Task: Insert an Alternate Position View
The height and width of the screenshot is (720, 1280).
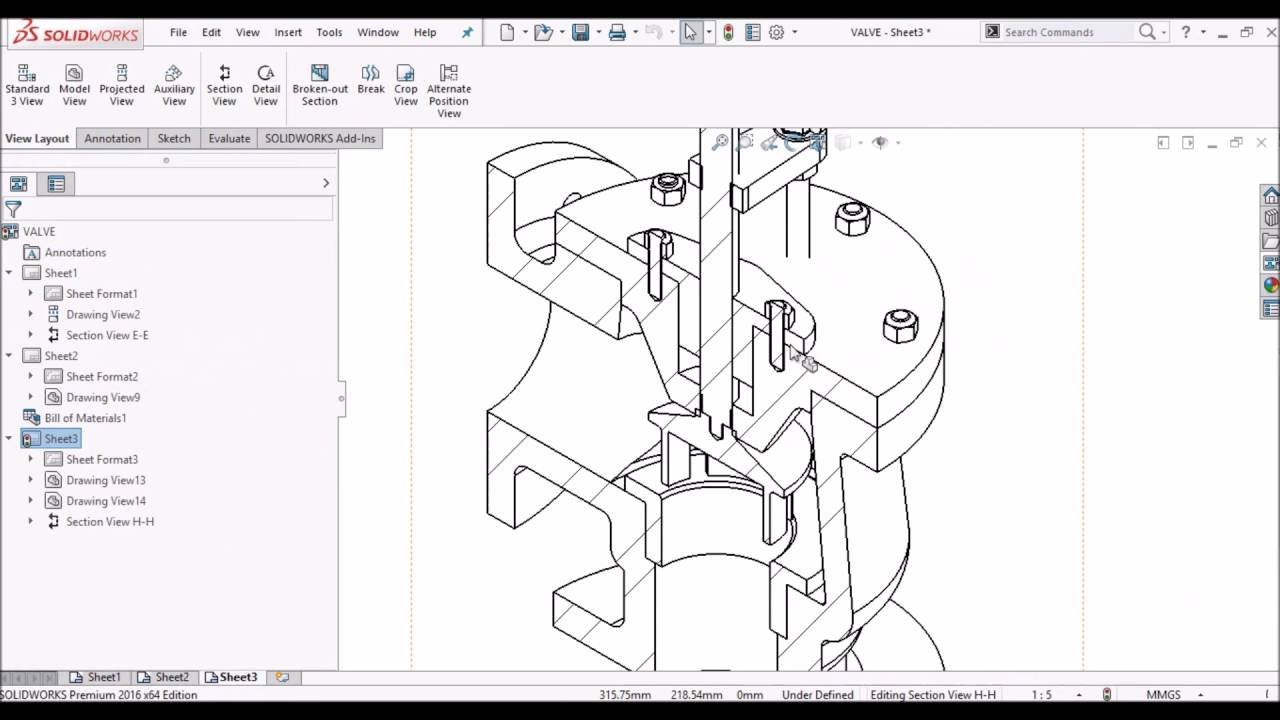Action: pyautogui.click(x=449, y=91)
